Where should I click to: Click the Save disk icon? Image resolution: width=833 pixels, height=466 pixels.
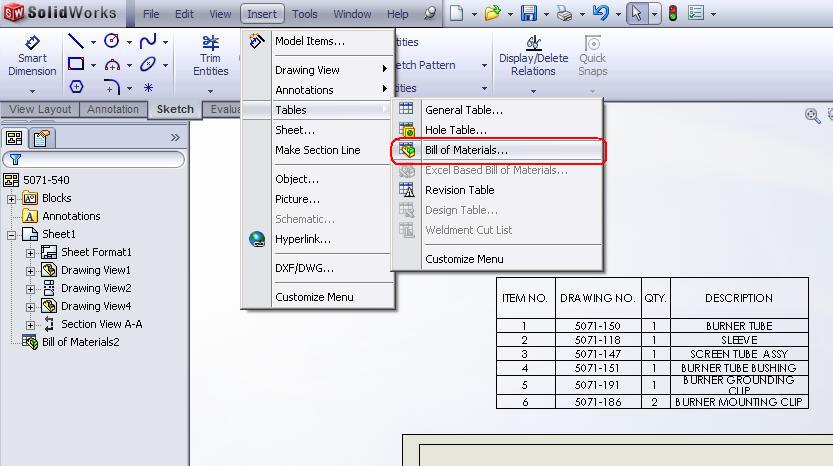pos(529,13)
